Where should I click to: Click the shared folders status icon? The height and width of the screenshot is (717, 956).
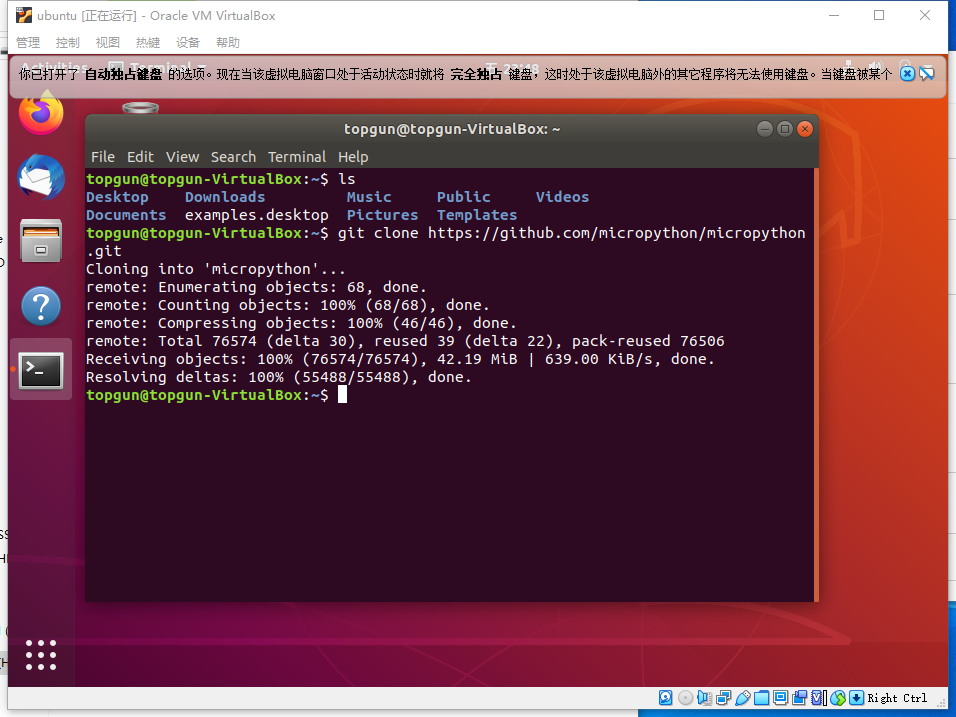coord(762,697)
